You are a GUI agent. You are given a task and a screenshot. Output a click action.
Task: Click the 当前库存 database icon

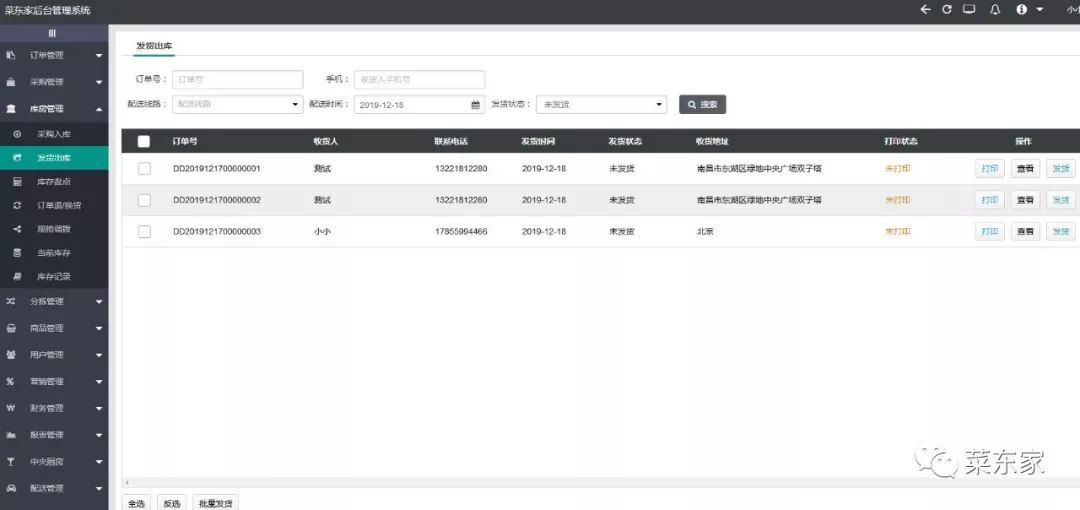click(18, 253)
